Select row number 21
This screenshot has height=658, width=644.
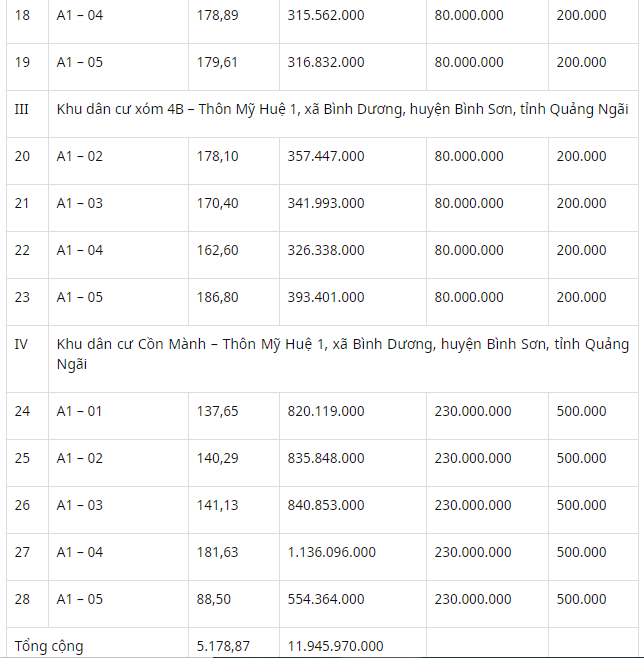tap(22, 204)
